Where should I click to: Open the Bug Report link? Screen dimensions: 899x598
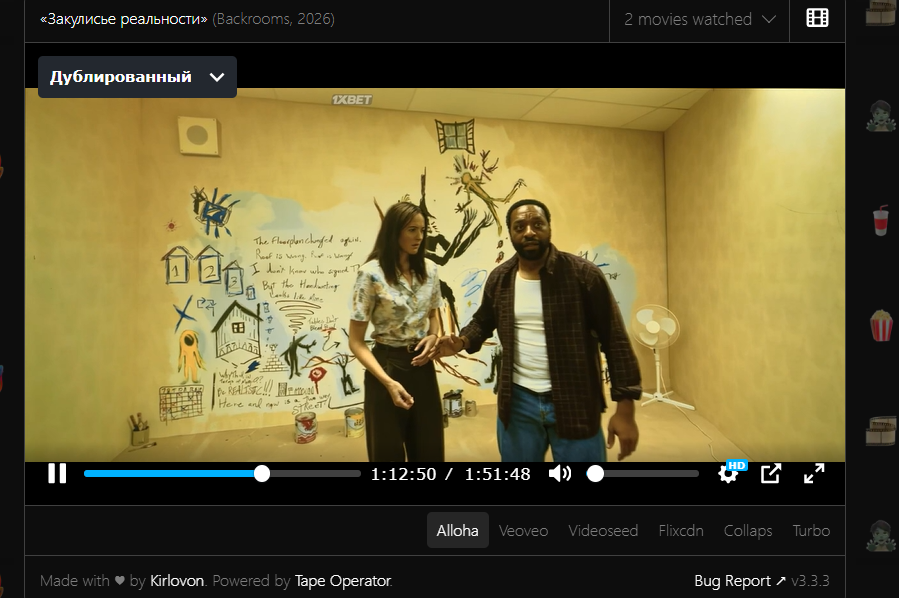740,581
